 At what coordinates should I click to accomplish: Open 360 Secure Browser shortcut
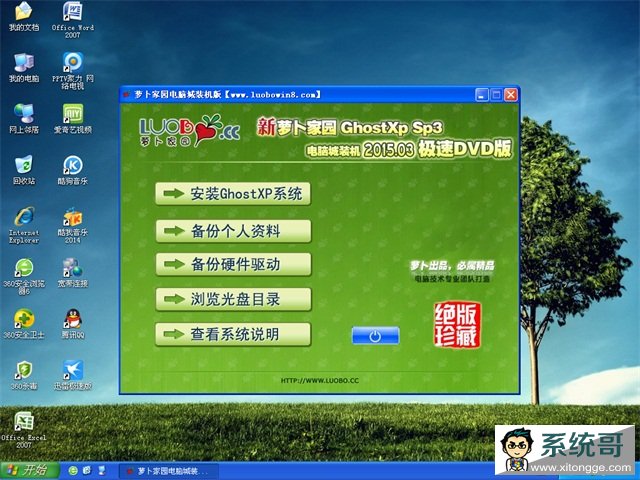(x=24, y=276)
